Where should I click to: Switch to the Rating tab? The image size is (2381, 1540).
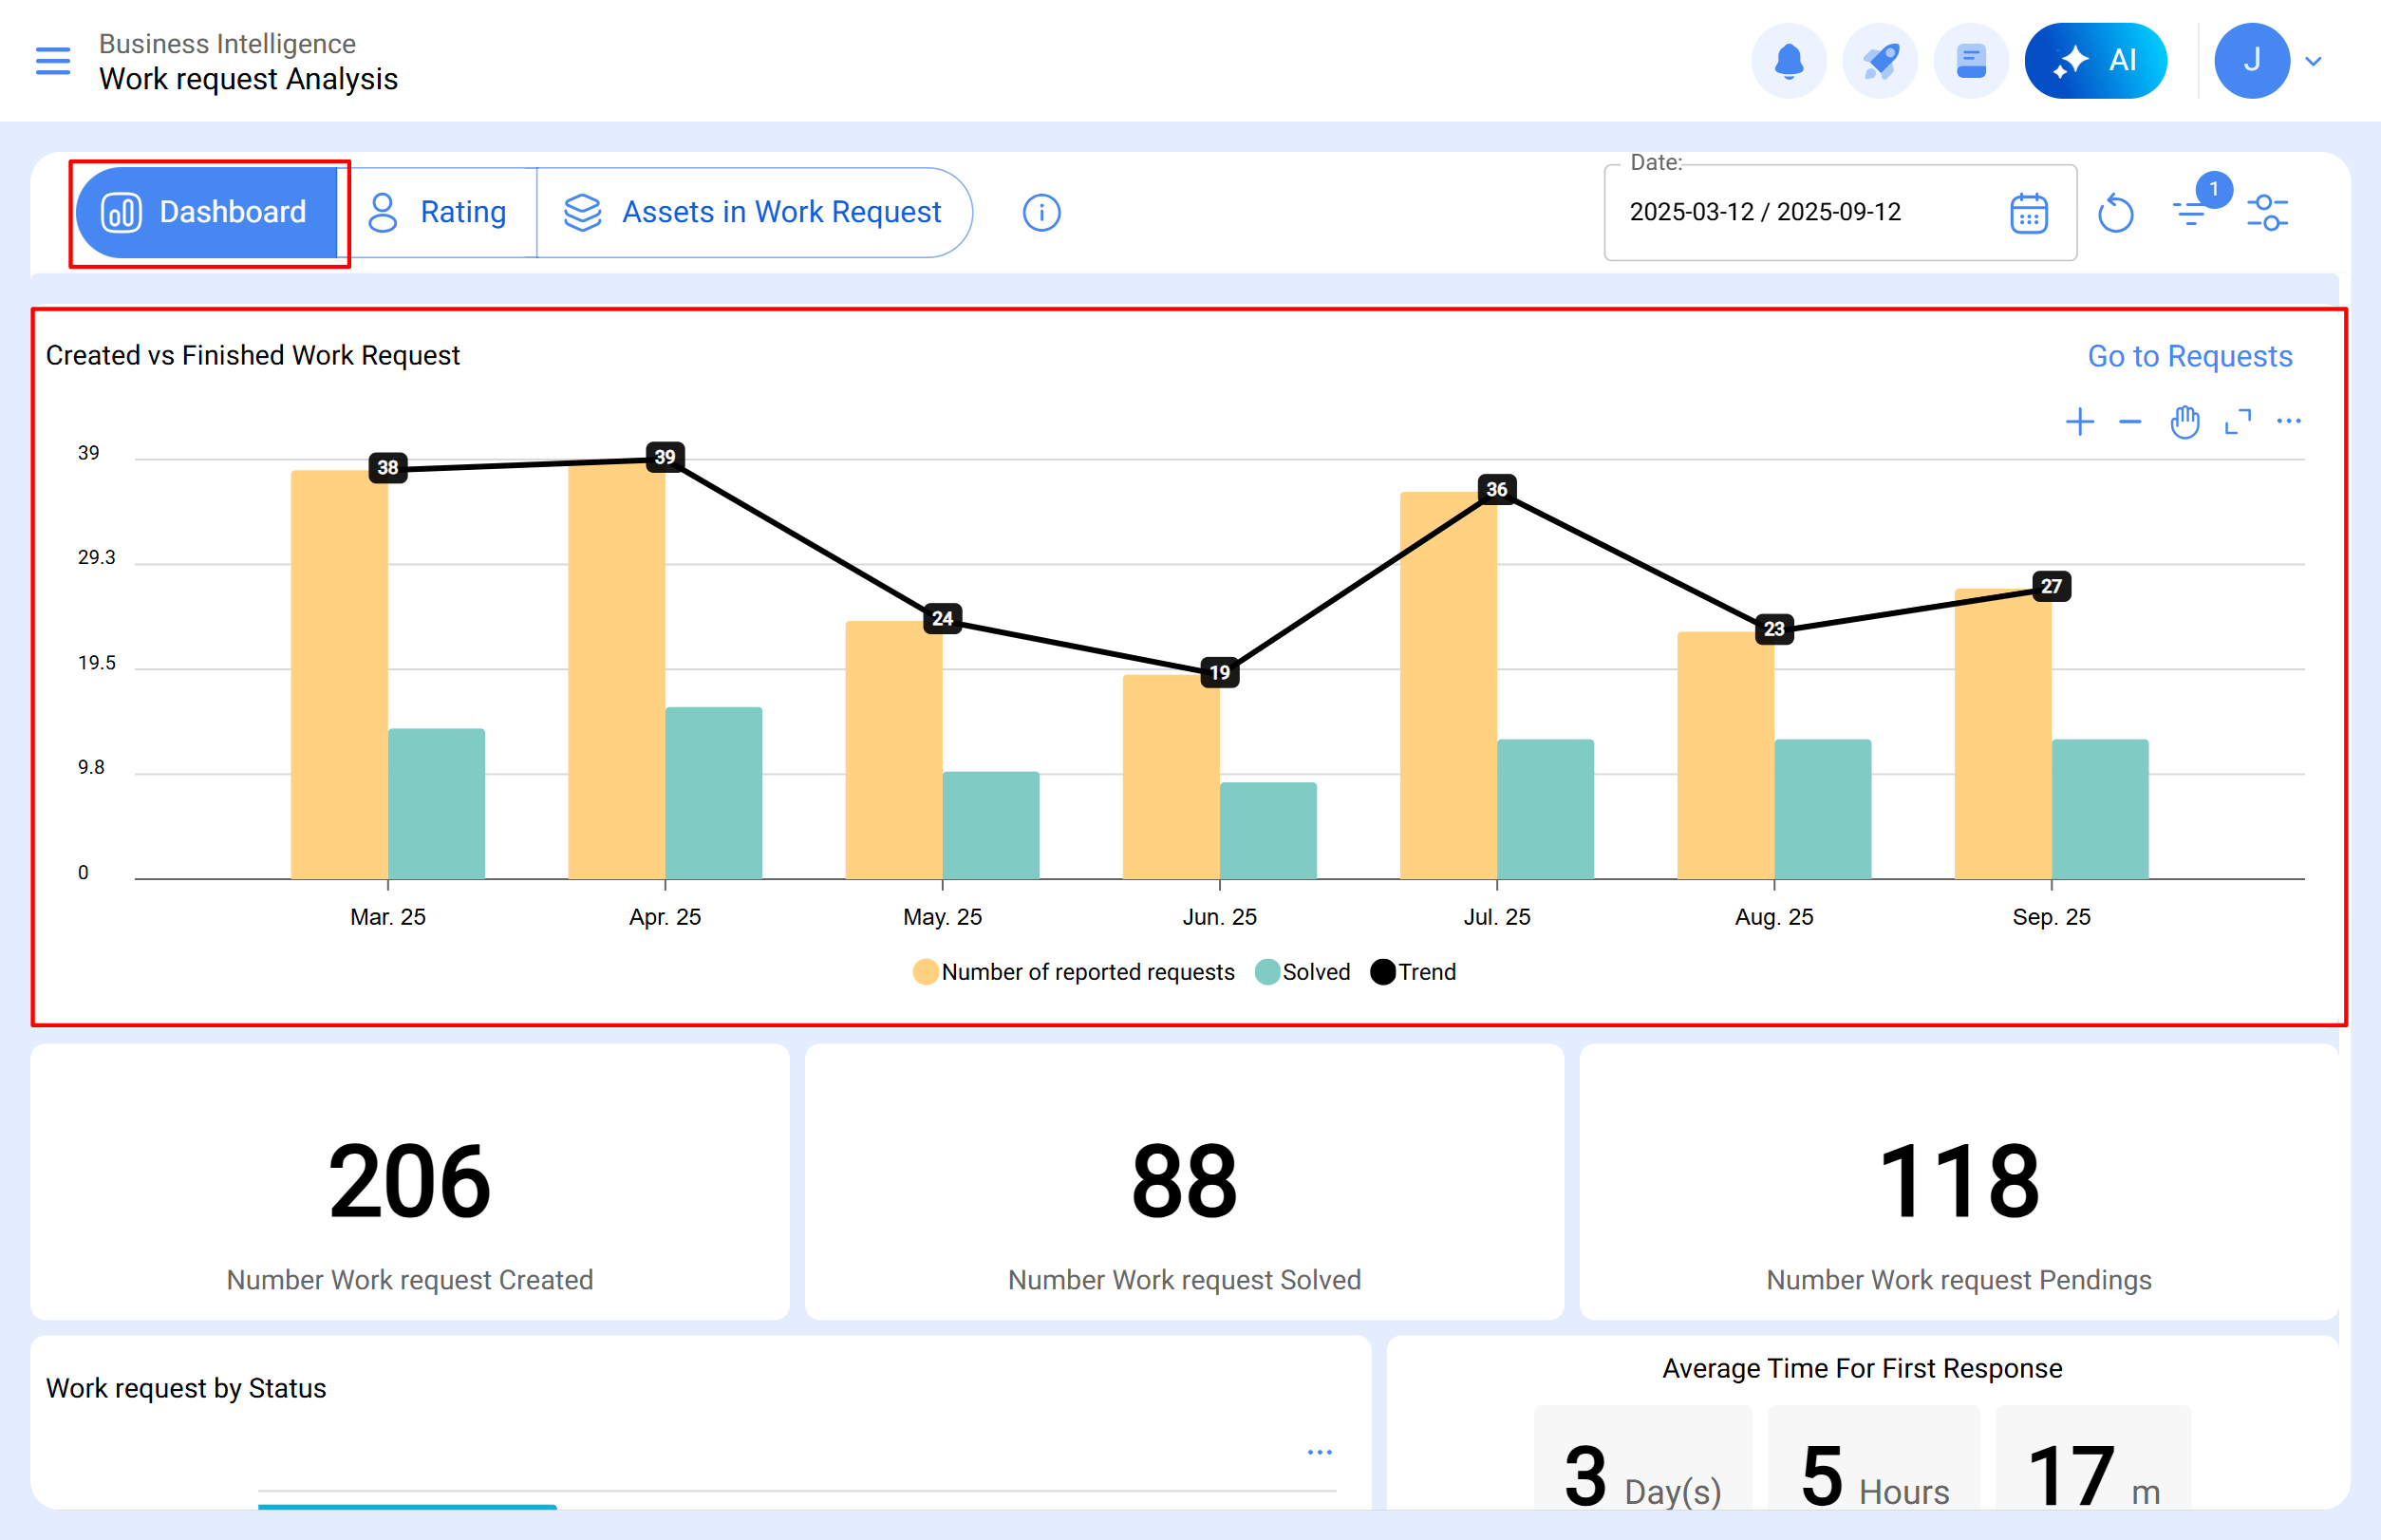(x=440, y=212)
